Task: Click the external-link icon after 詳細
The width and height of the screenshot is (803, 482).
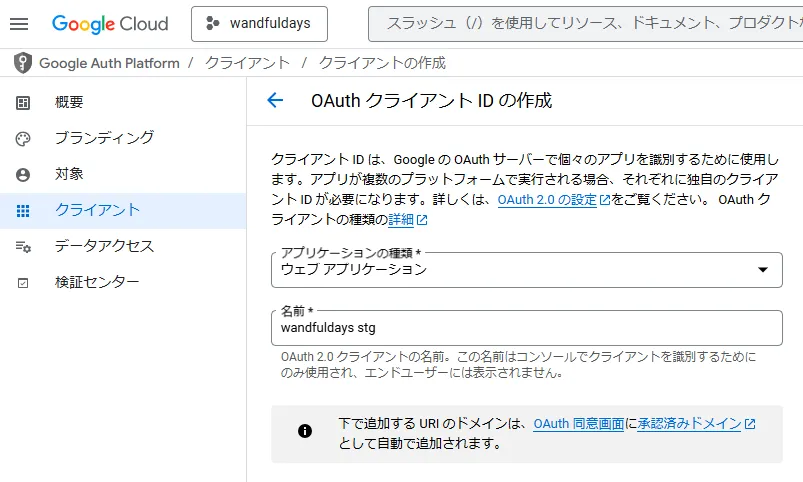Action: 422,220
